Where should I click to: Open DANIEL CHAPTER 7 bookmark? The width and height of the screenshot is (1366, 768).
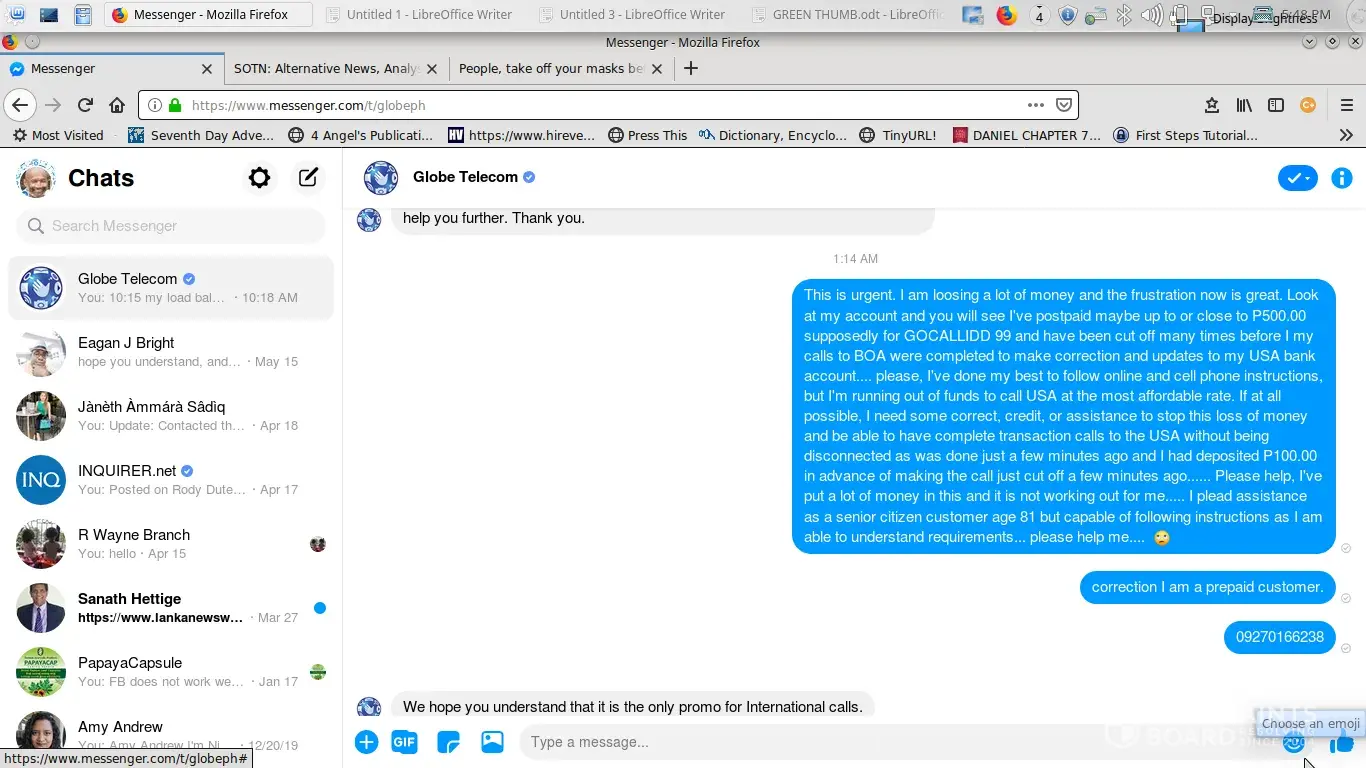pos(1027,135)
